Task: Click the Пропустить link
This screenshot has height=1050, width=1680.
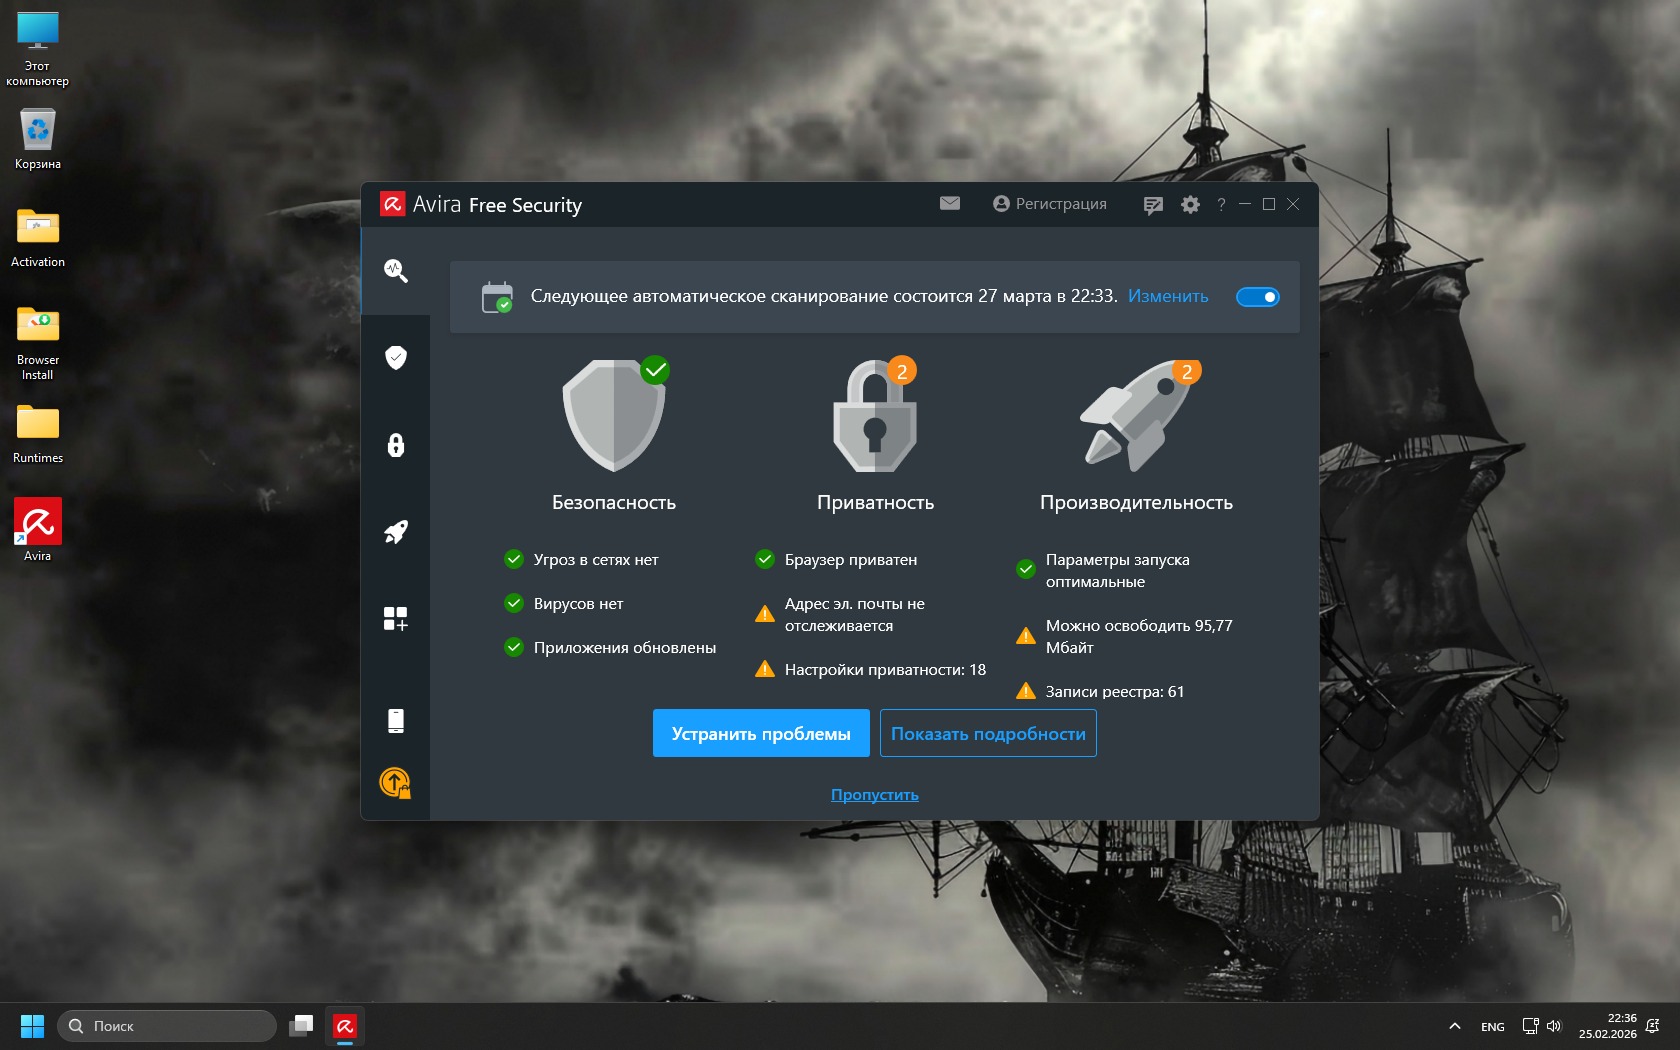Action: 874,795
